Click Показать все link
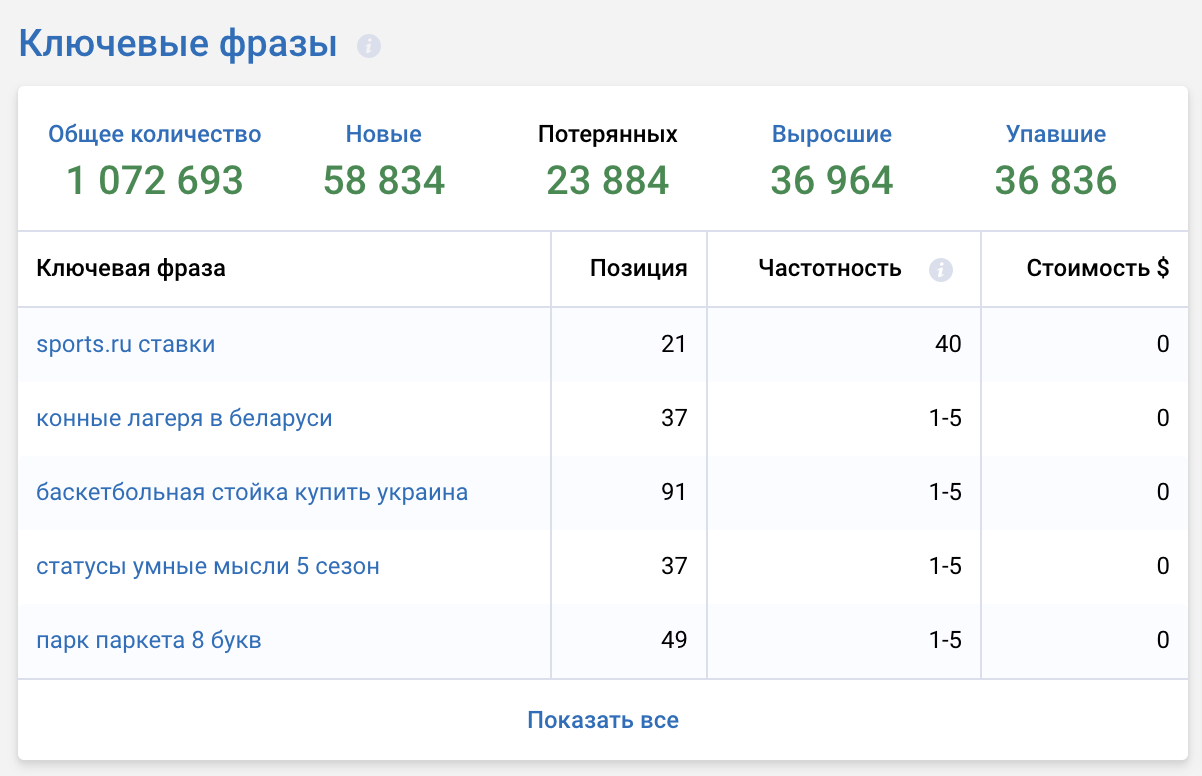Viewport: 1202px width, 776px height. click(x=603, y=720)
